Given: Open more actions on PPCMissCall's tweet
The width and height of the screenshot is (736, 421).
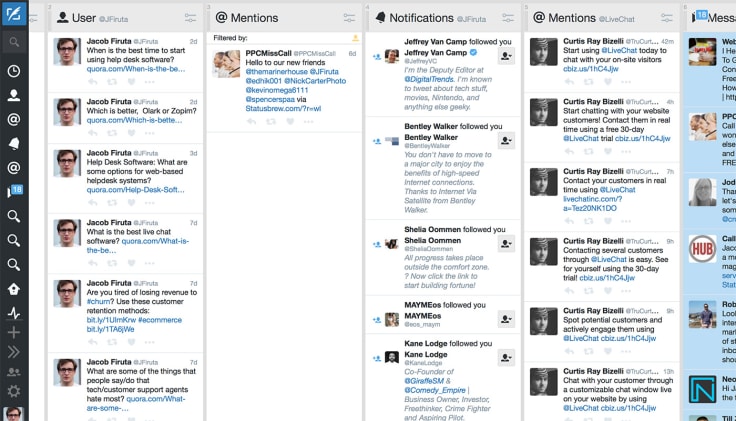Looking at the screenshot, I should click(308, 122).
